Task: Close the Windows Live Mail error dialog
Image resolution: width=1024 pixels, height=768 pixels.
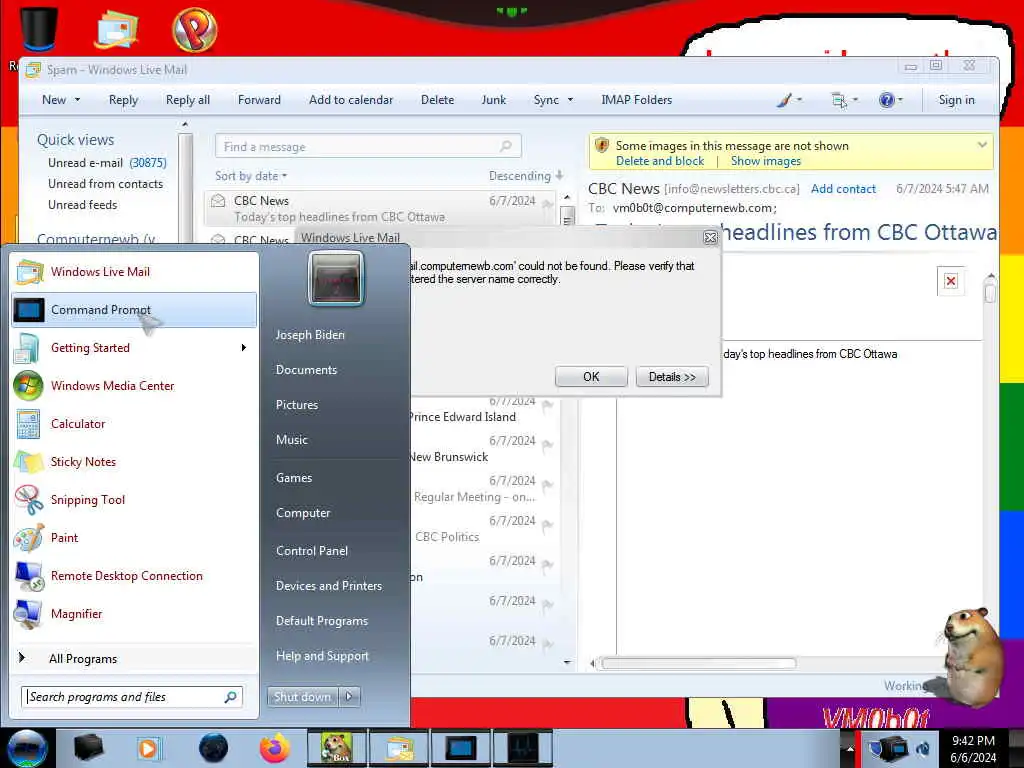Action: (711, 238)
